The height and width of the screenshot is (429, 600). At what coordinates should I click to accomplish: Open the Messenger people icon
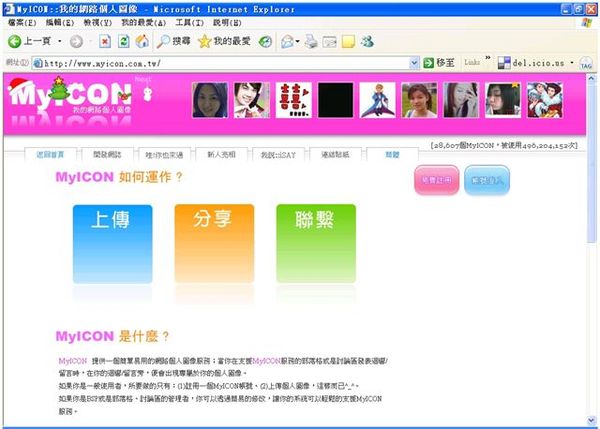(367, 41)
